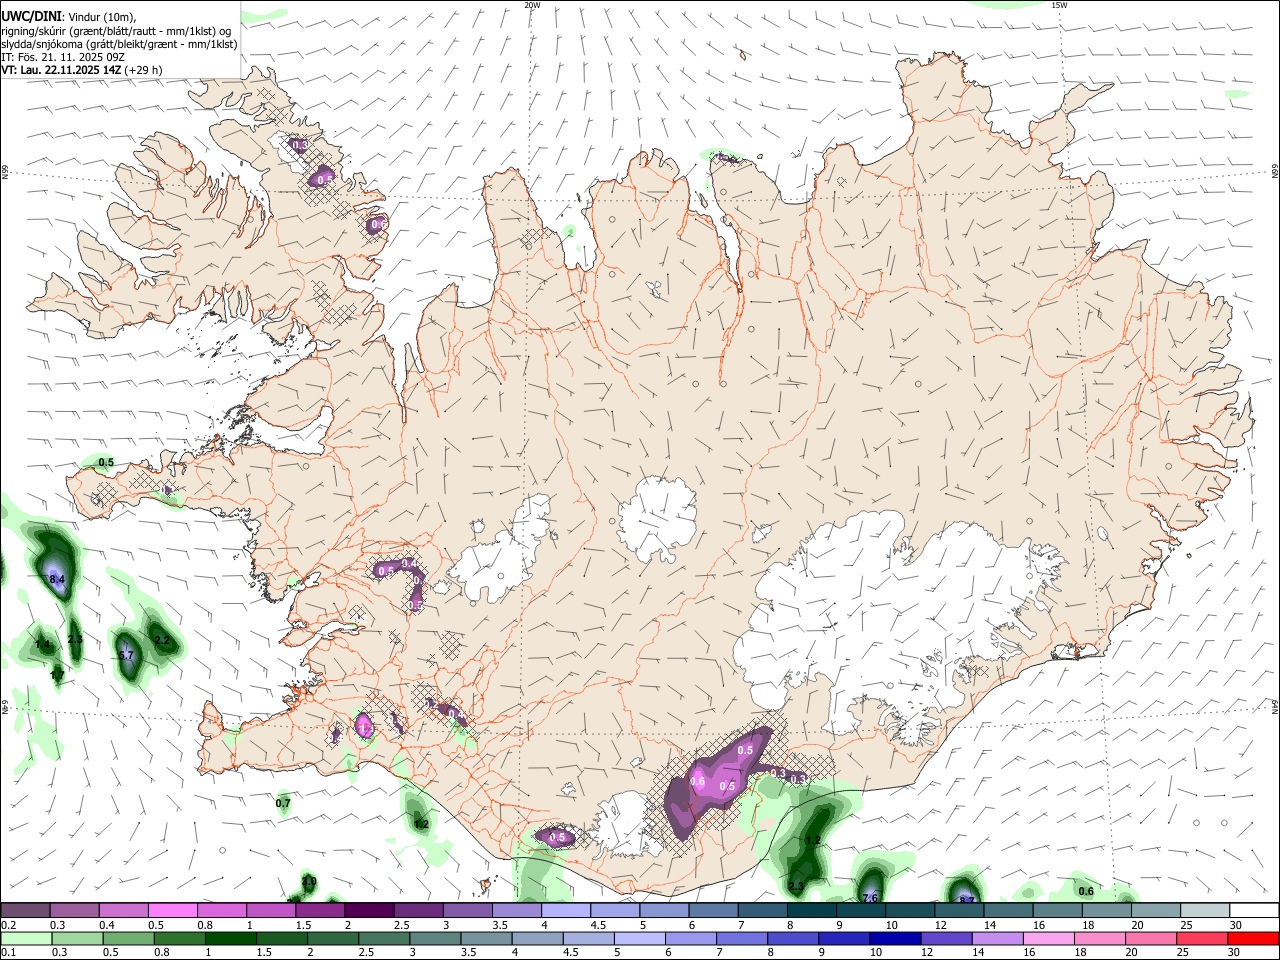Viewport: 1280px width, 960px height.
Task: Select the dark teal 8 swatch in upper legend
Action: pos(812,910)
